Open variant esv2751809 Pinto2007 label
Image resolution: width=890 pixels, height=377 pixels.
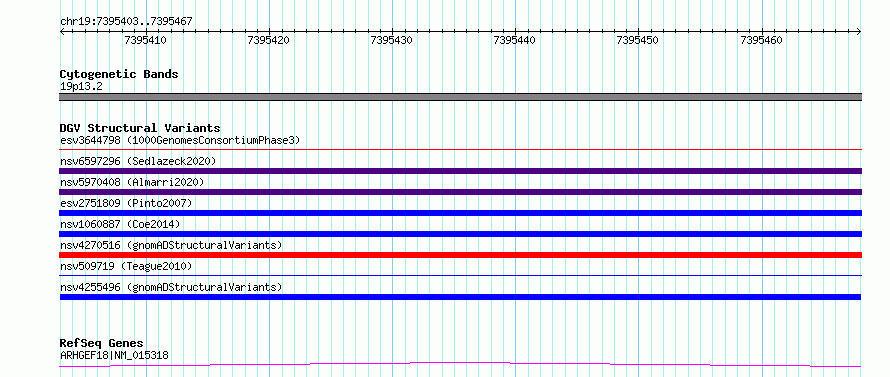[x=126, y=203]
